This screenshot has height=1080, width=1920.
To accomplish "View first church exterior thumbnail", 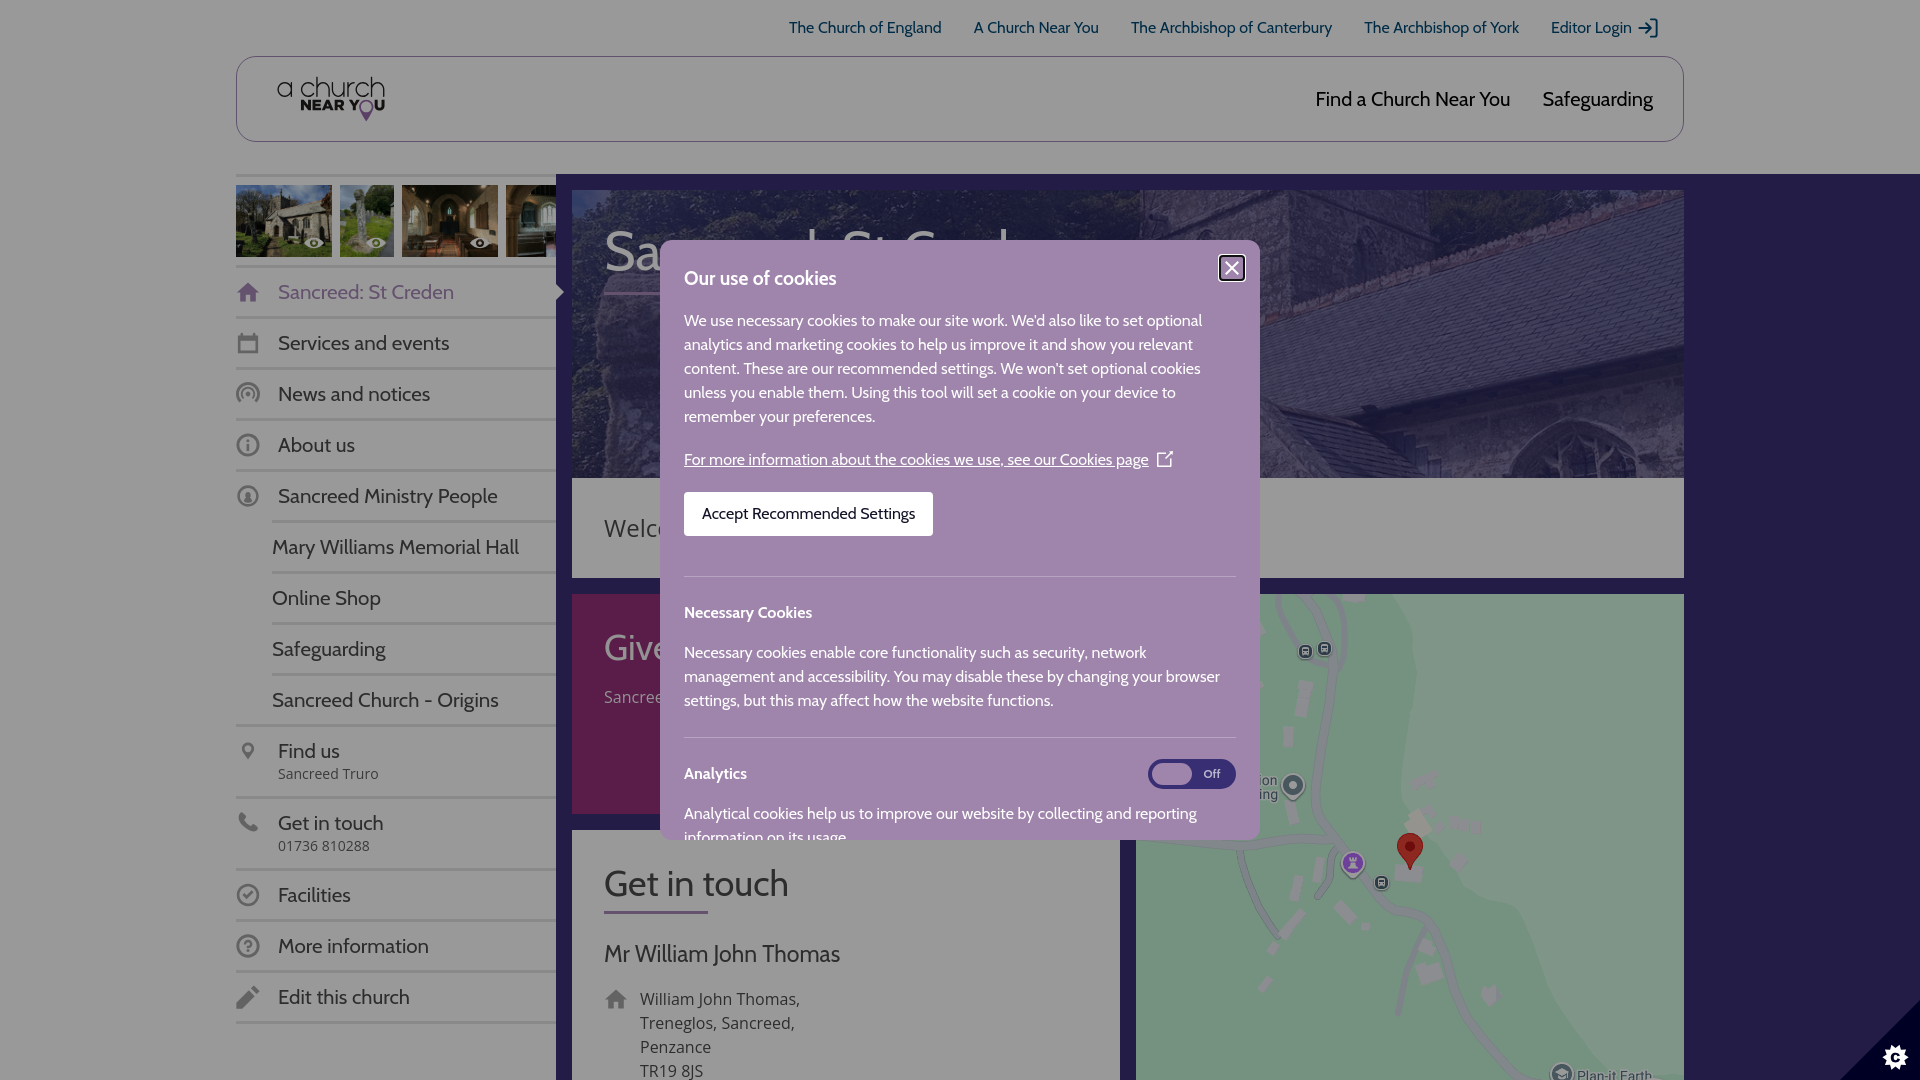I will pos(284,221).
